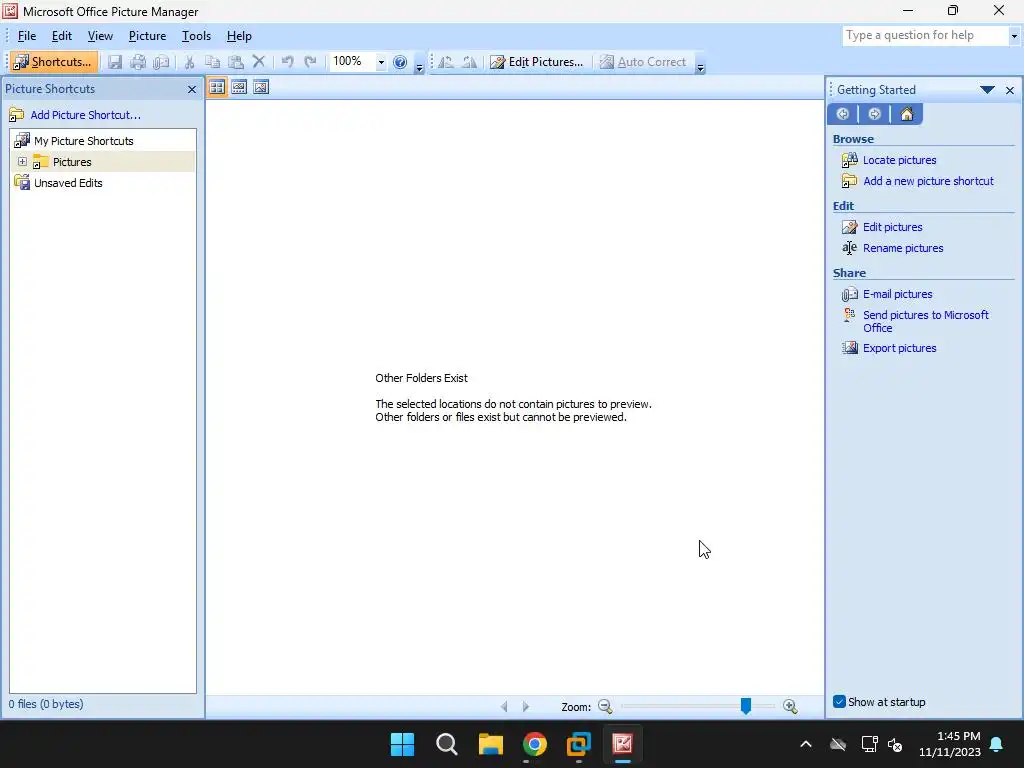This screenshot has height=768, width=1024.
Task: Click the Print icon in toolbar
Action: coord(138,62)
